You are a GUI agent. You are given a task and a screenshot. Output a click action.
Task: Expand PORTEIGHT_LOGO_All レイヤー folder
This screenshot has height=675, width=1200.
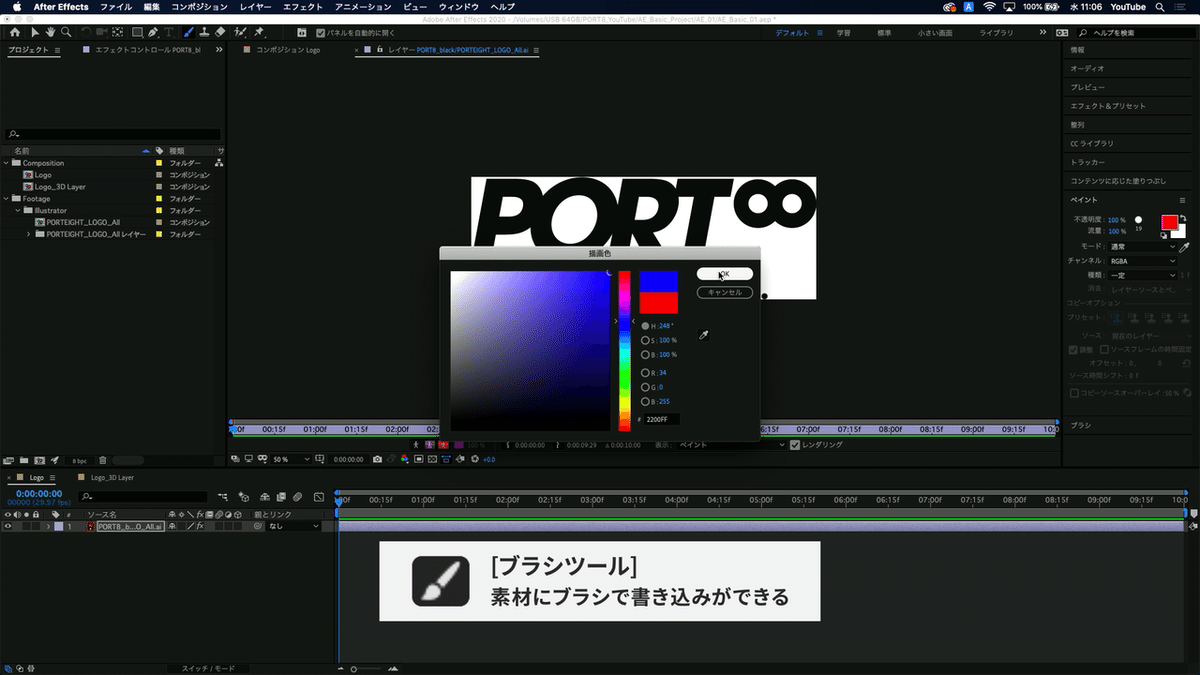[28, 234]
